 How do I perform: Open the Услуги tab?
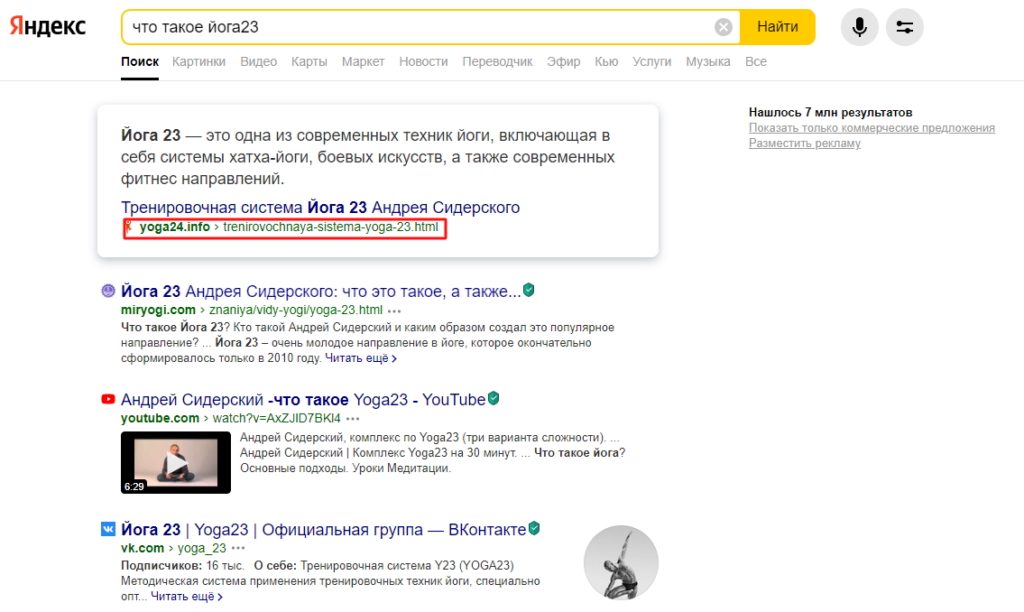point(652,61)
